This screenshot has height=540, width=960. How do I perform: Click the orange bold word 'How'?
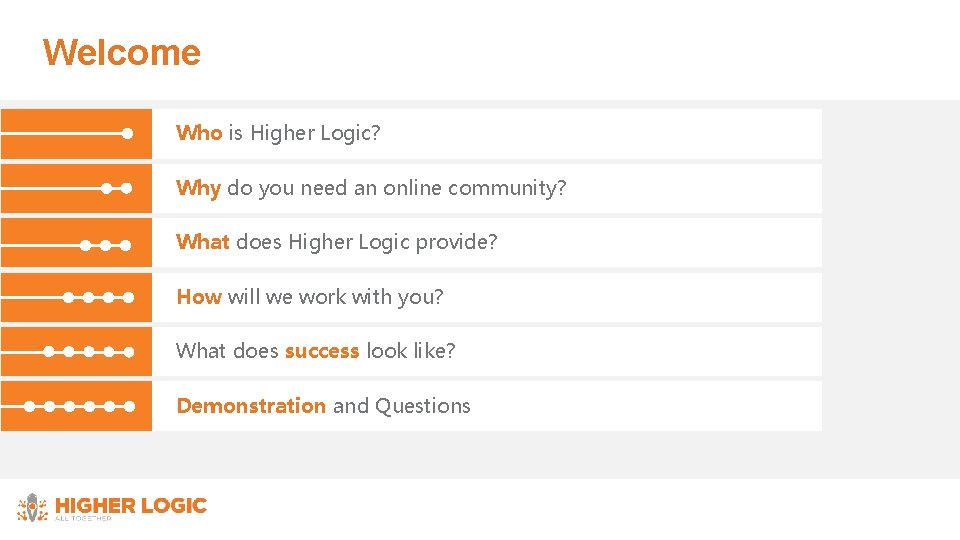coord(199,297)
